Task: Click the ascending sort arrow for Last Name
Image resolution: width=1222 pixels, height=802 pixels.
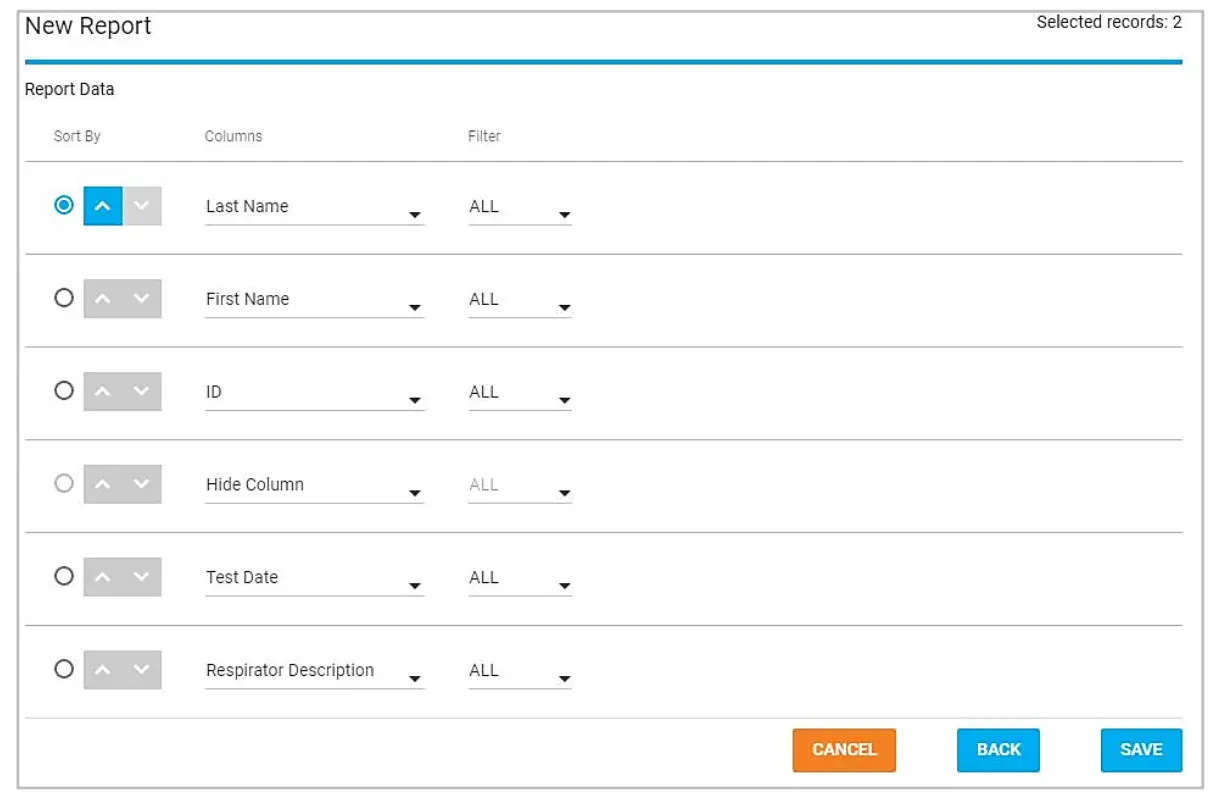Action: click(103, 206)
